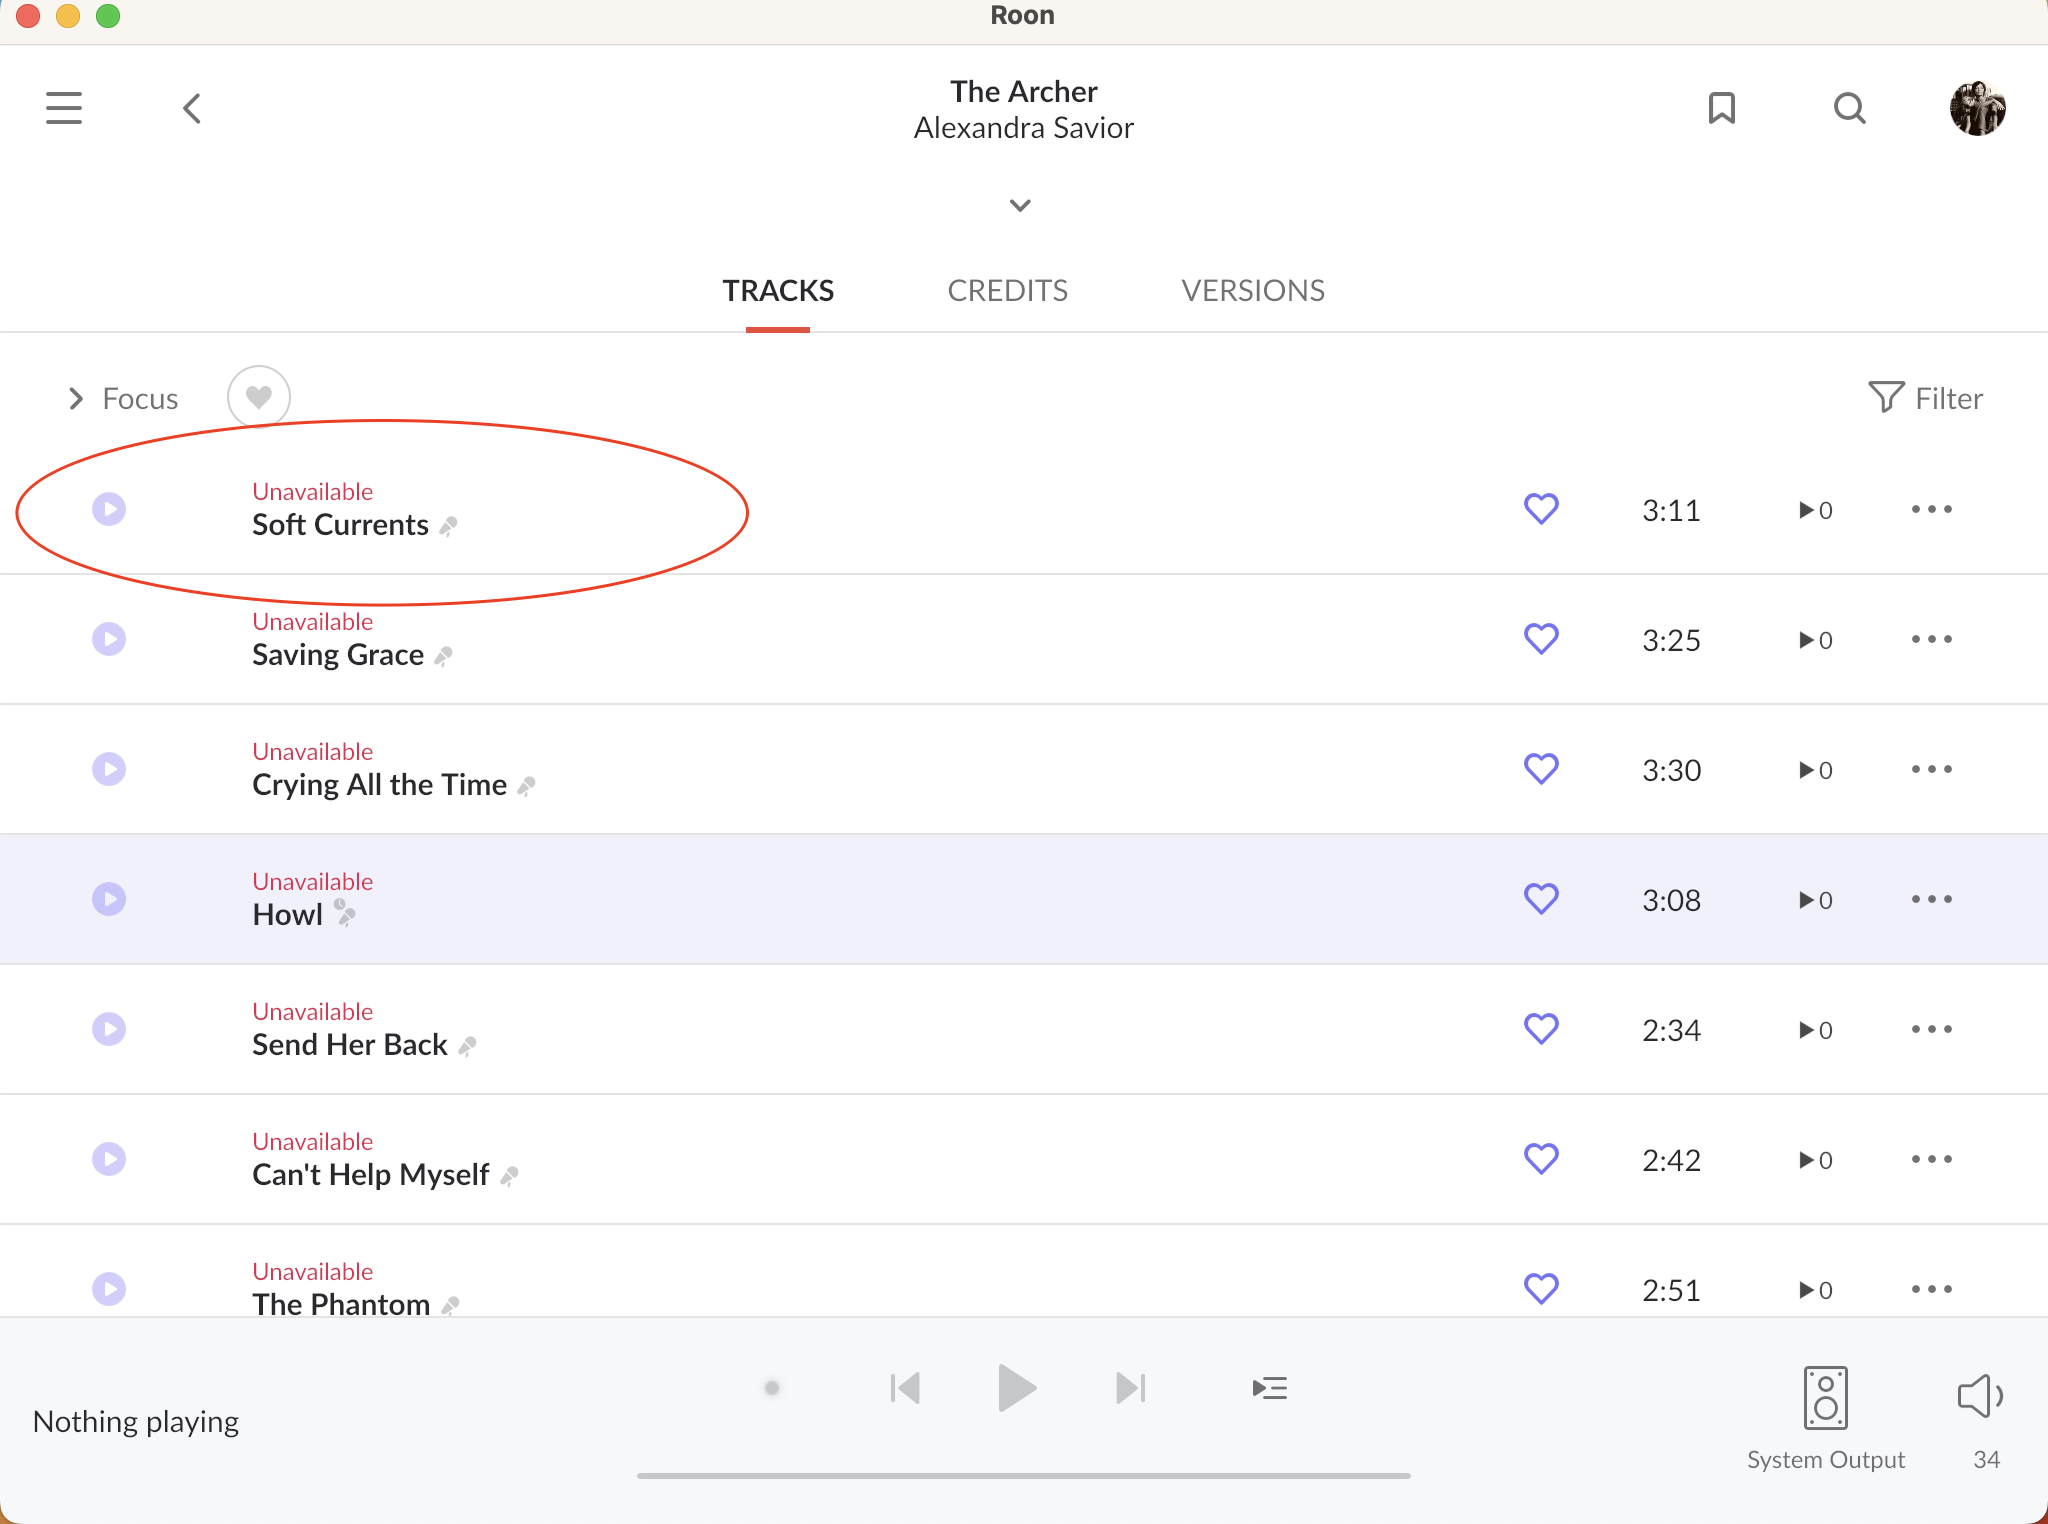Select System Output speaker zone
Screen dimensions: 2048x1524
(1825, 1398)
